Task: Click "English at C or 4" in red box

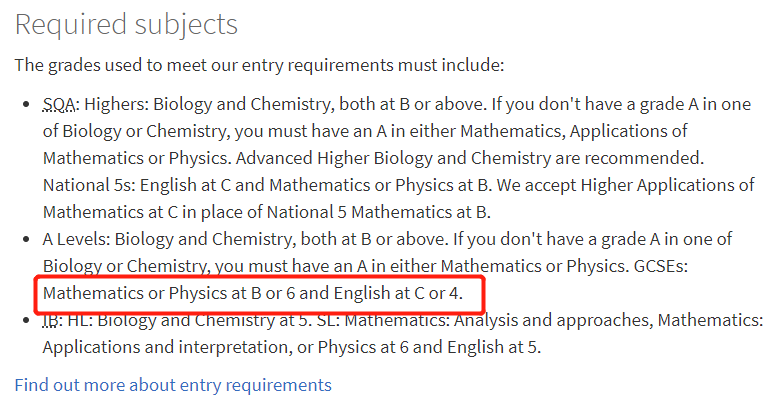Action: pyautogui.click(x=398, y=293)
